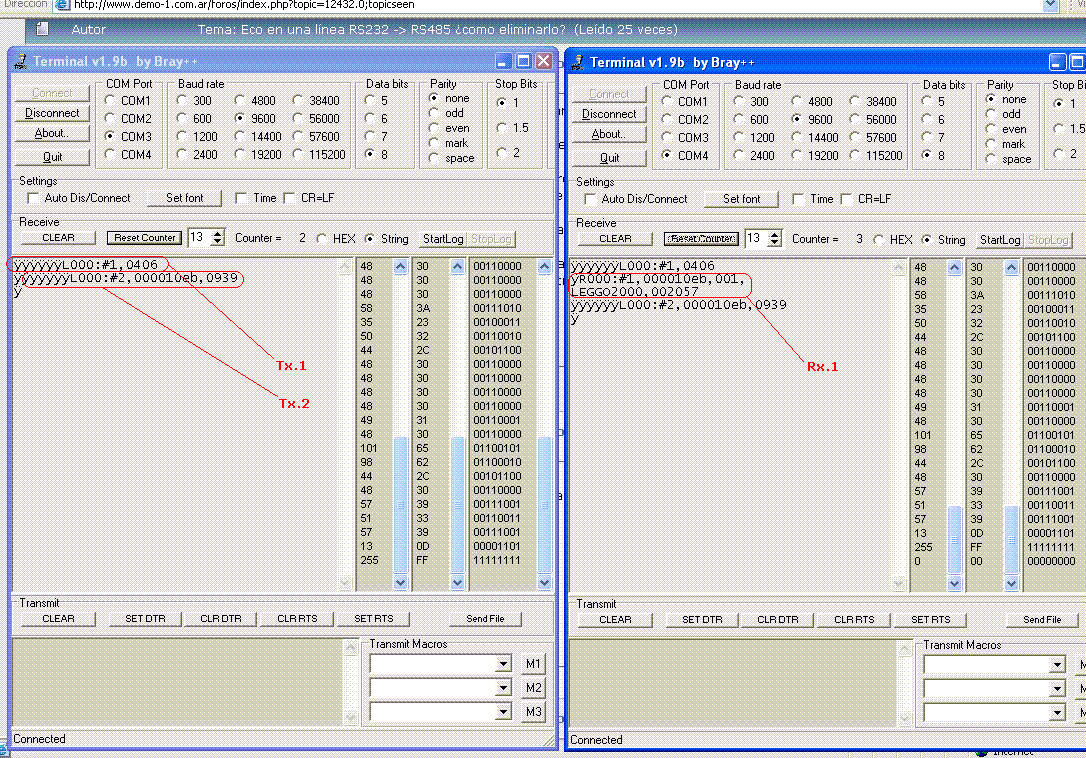Click binary column scroll-down arrow, left window

tap(544, 583)
